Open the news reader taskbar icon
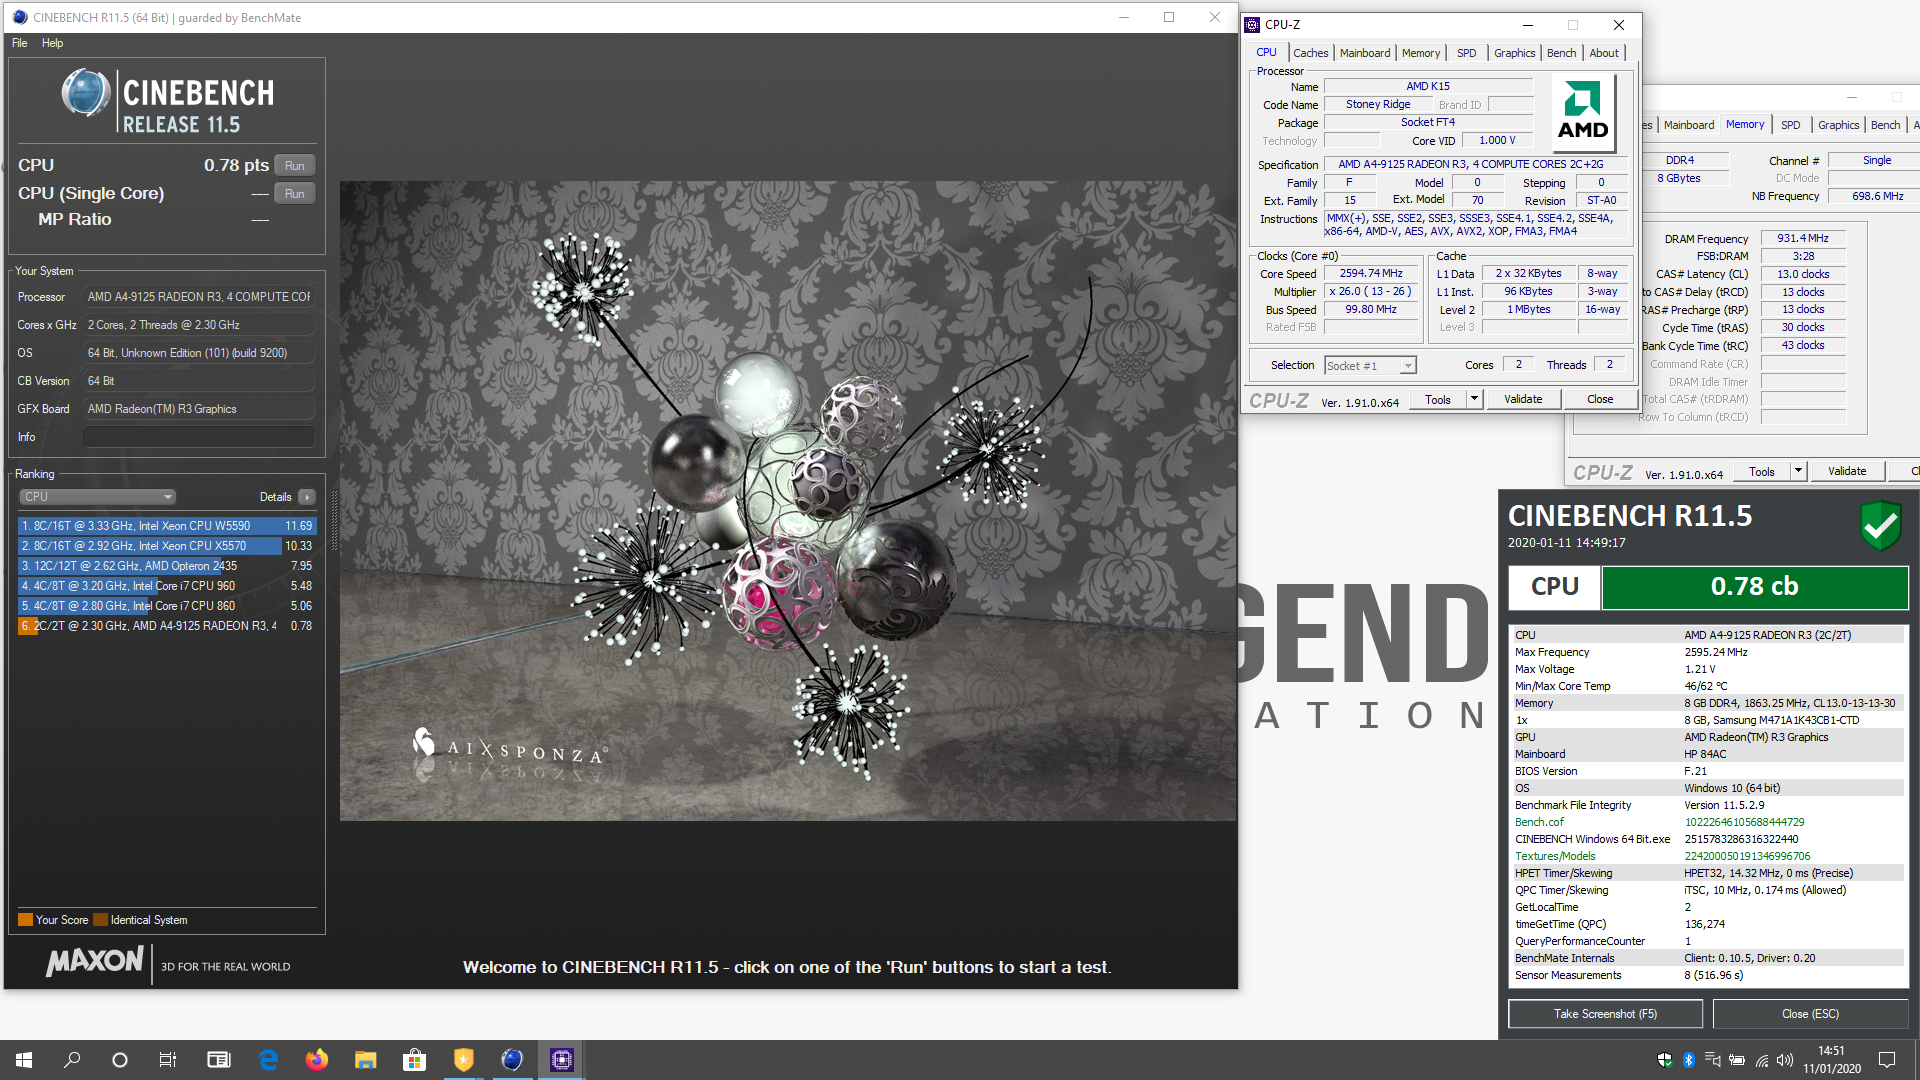This screenshot has width=1920, height=1080. pyautogui.click(x=218, y=1060)
